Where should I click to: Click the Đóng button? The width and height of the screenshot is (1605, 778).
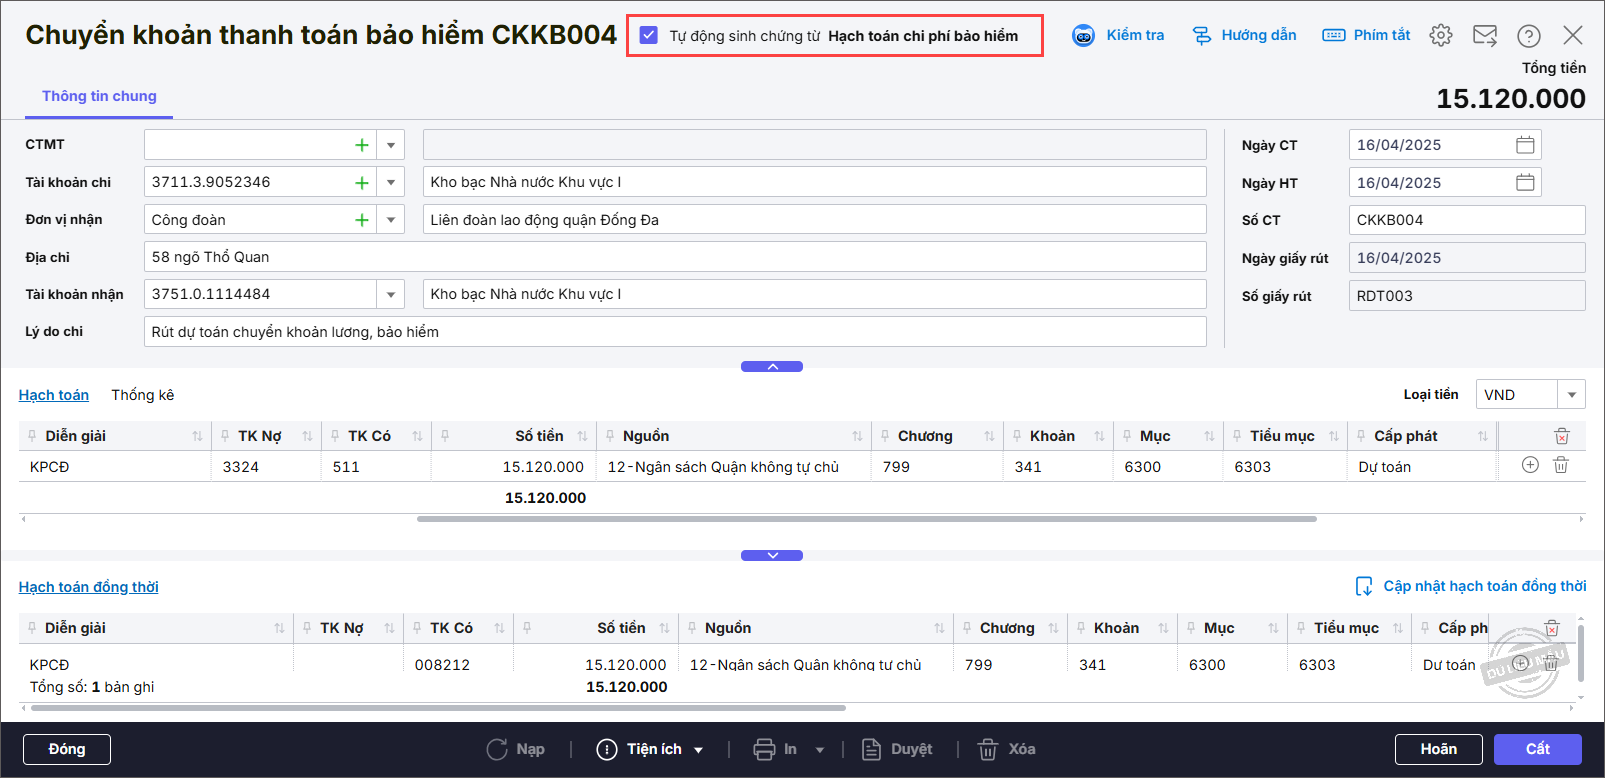point(67,749)
